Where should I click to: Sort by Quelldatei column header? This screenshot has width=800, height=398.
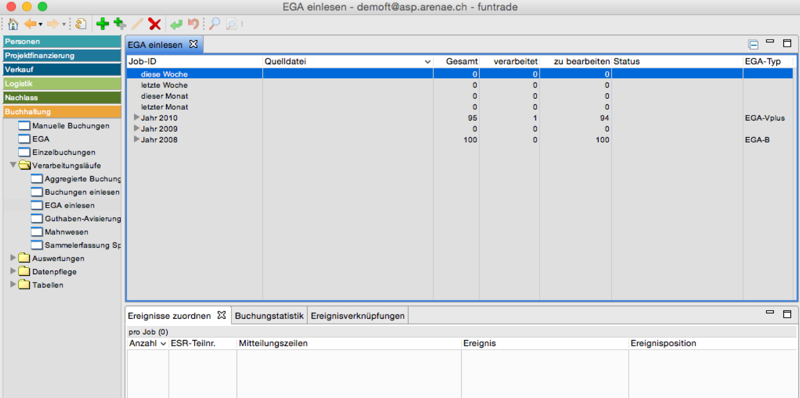[347, 61]
